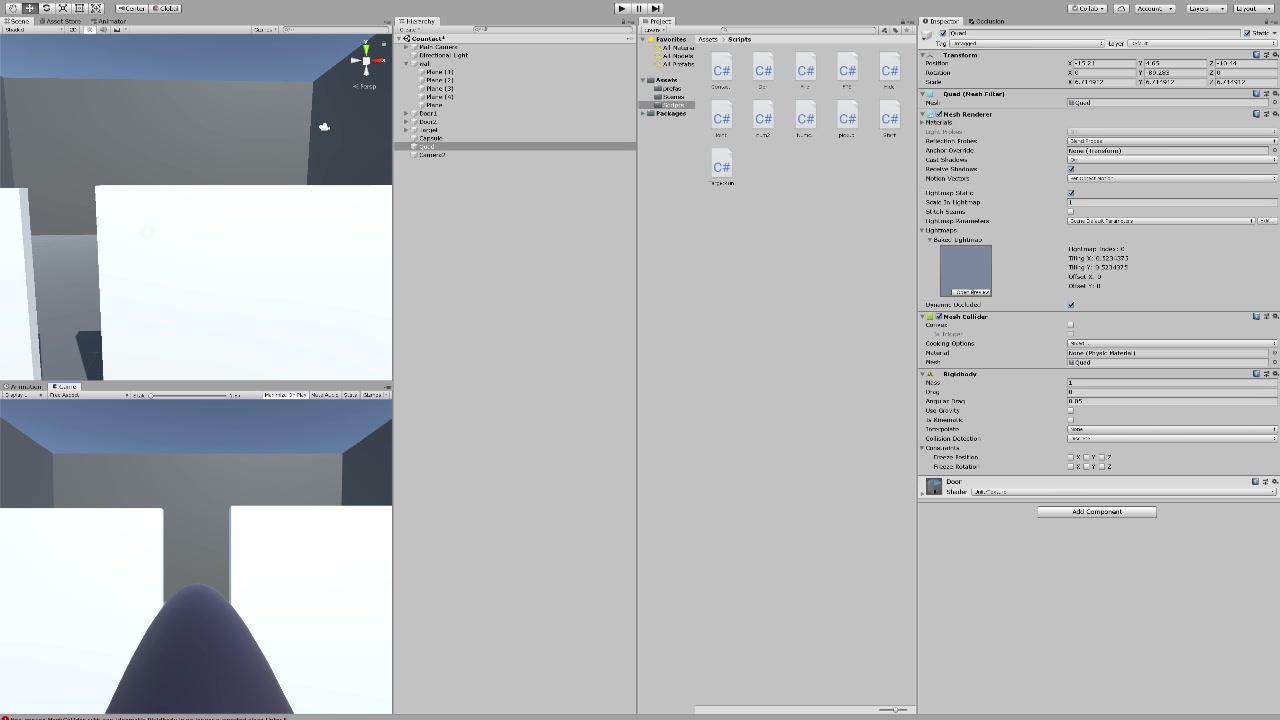The width and height of the screenshot is (1280, 720).
Task: Select the Scale tool in the toolbar
Action: (63, 8)
